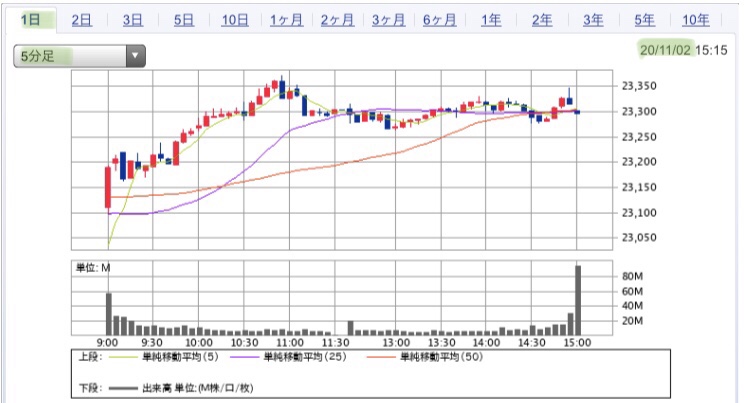Click the 単位: M volume unit label

pyautogui.click(x=93, y=268)
